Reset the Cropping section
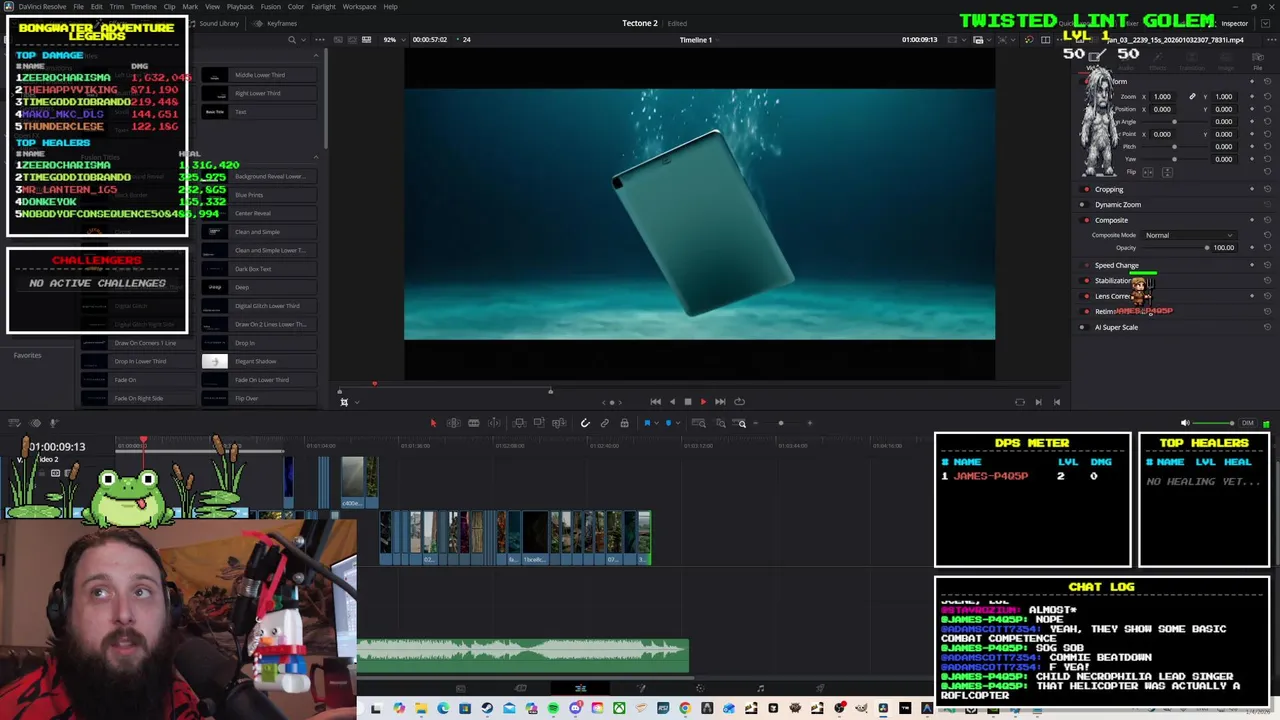Screen dimensions: 1280x720 [1267, 189]
